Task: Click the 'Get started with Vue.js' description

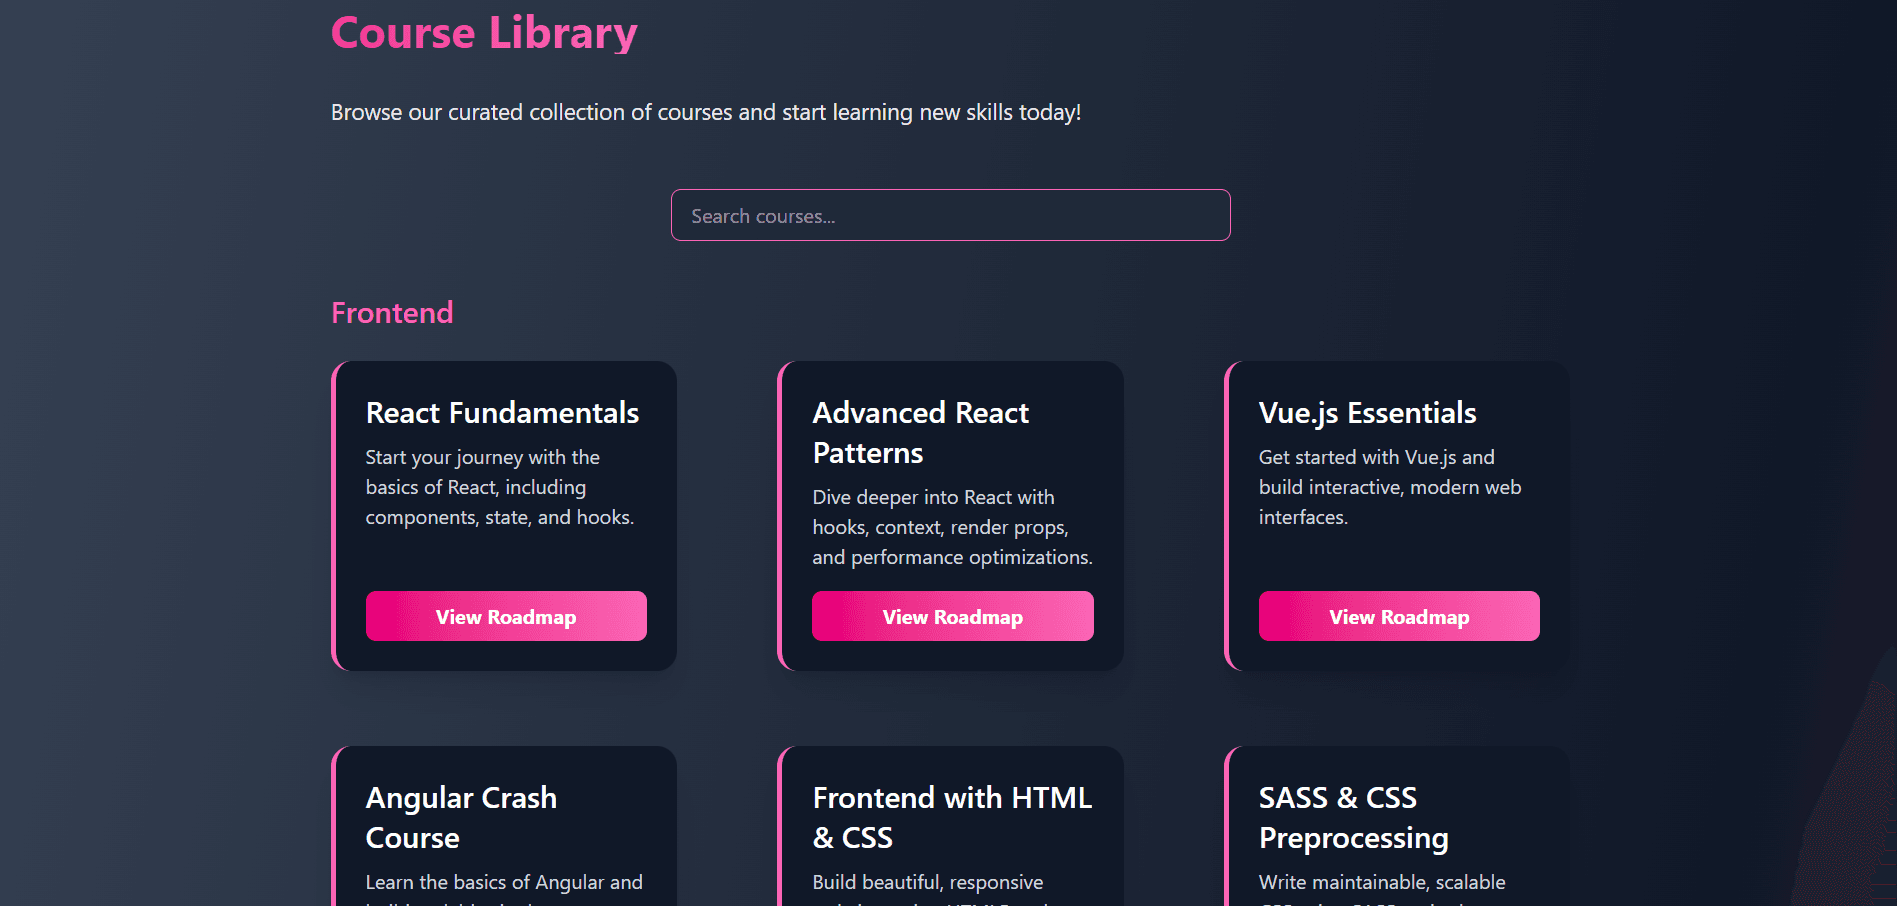Action: (1390, 487)
